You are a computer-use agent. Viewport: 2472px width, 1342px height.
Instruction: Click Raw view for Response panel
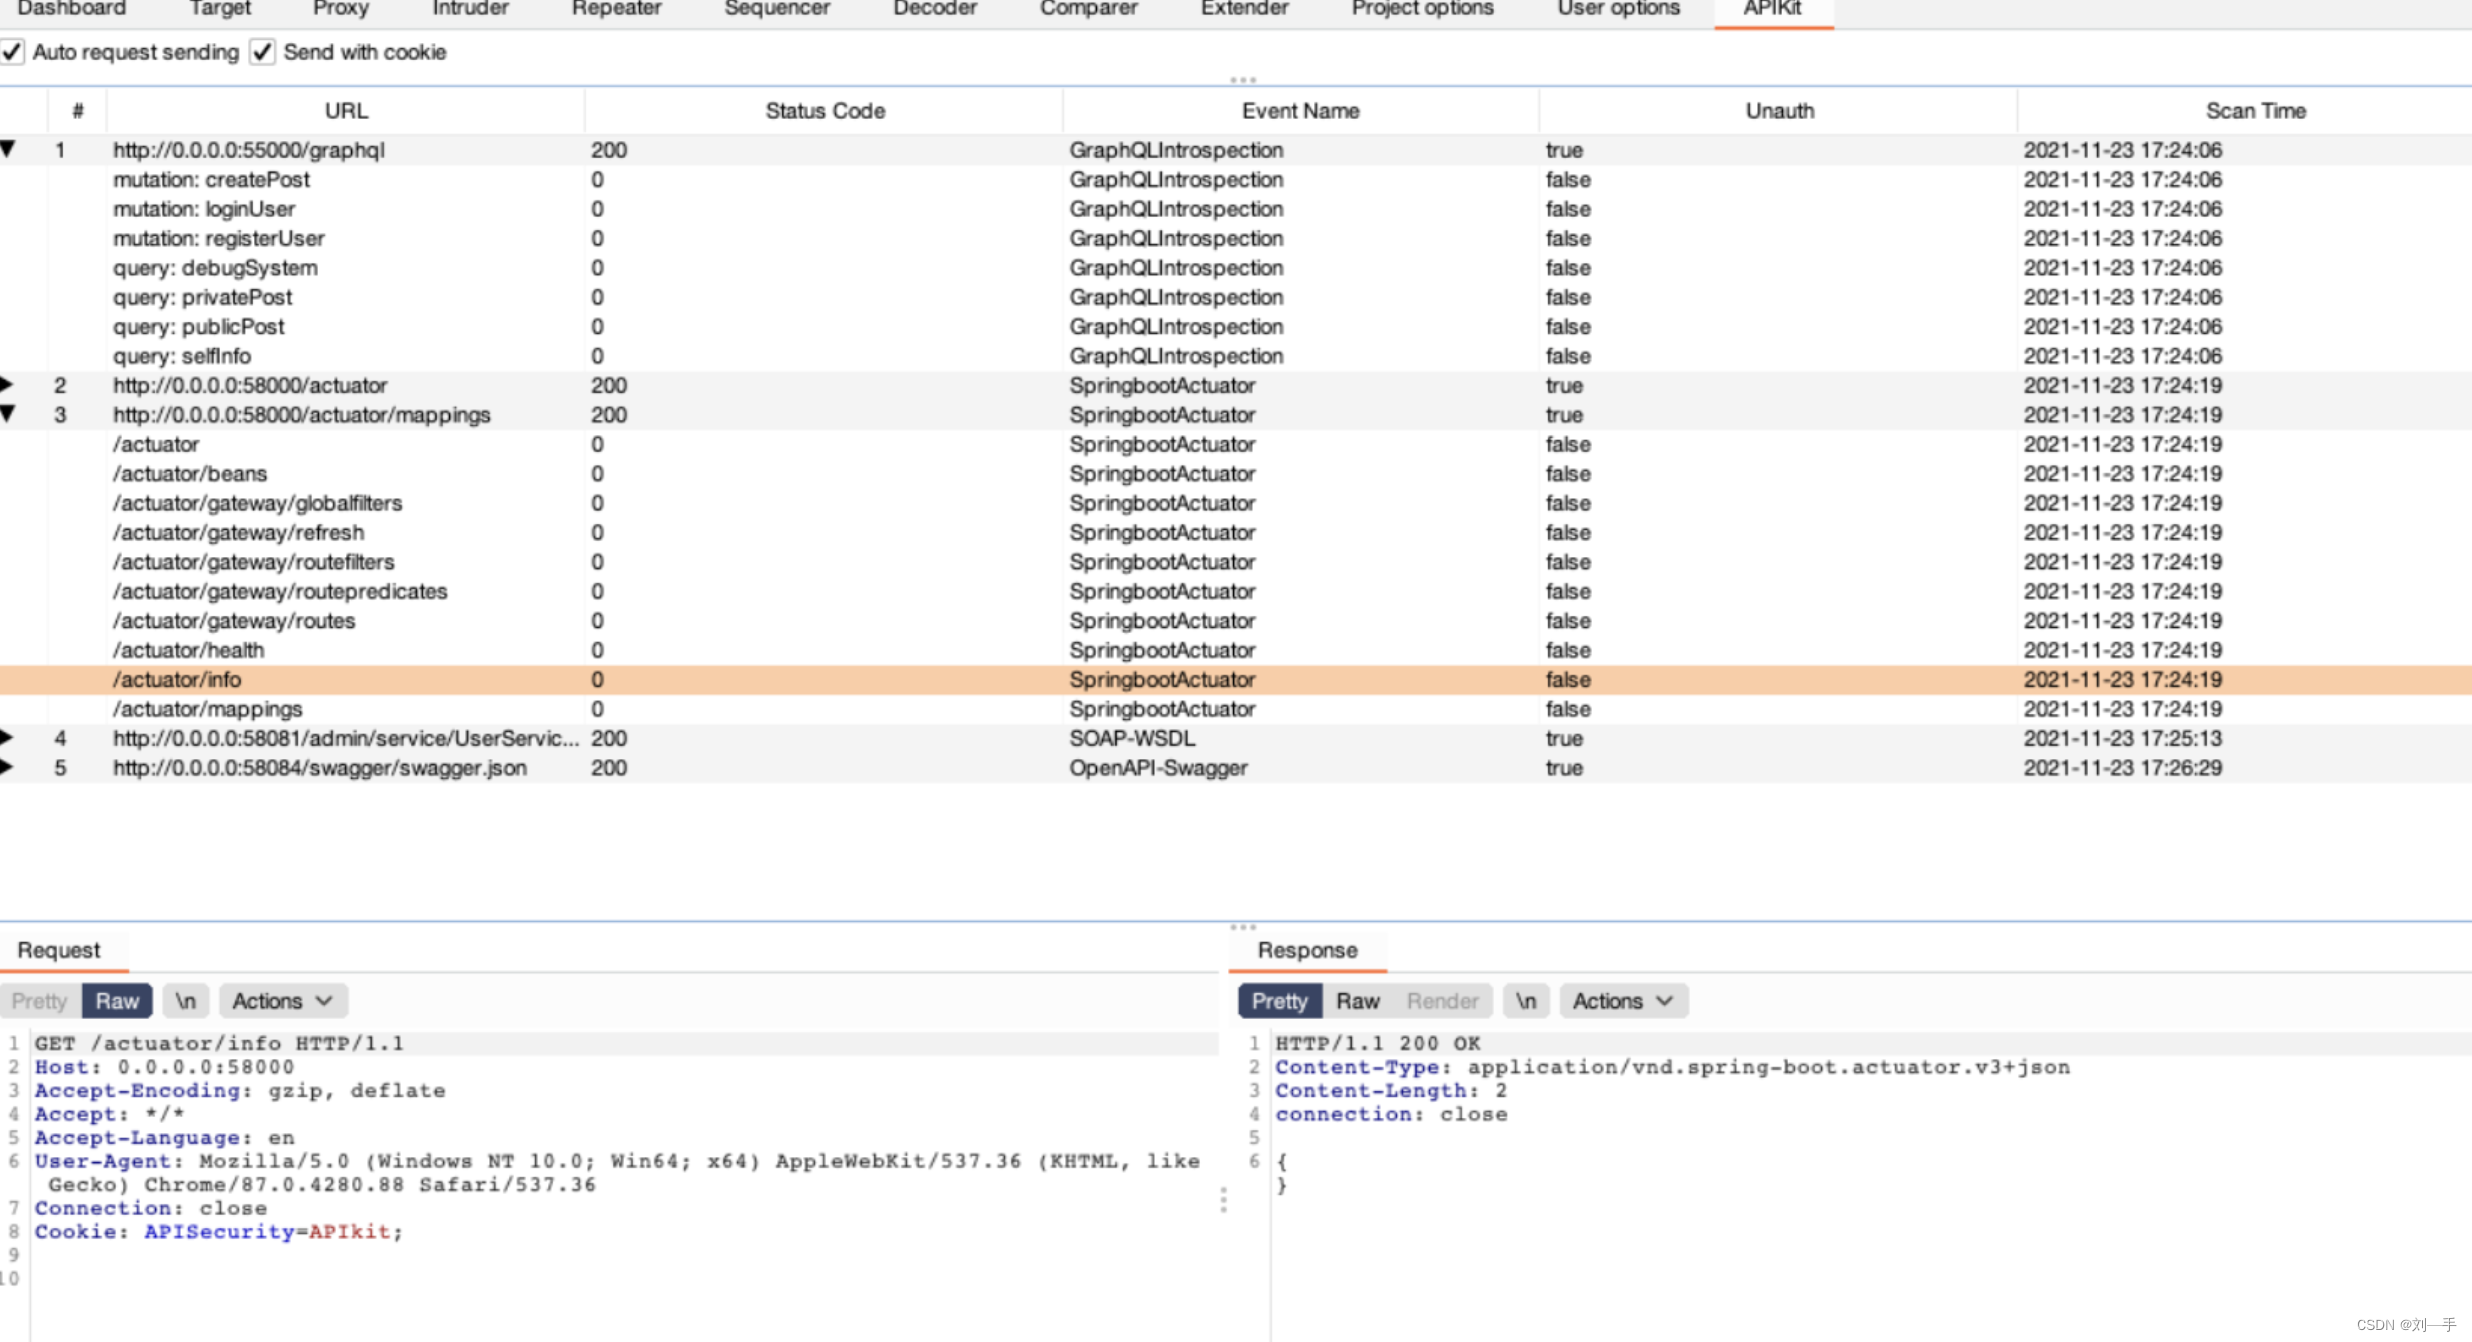tap(1353, 1000)
